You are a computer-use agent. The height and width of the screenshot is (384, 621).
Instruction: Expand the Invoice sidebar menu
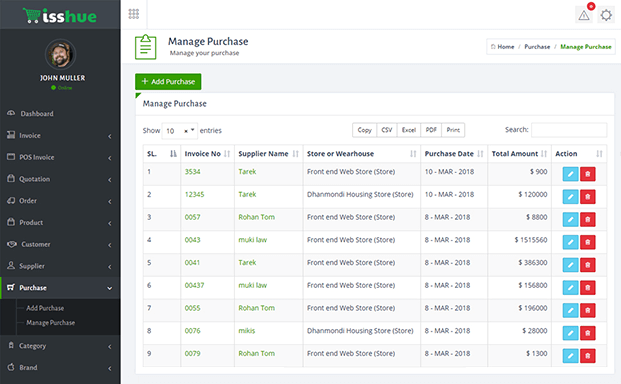click(60, 135)
